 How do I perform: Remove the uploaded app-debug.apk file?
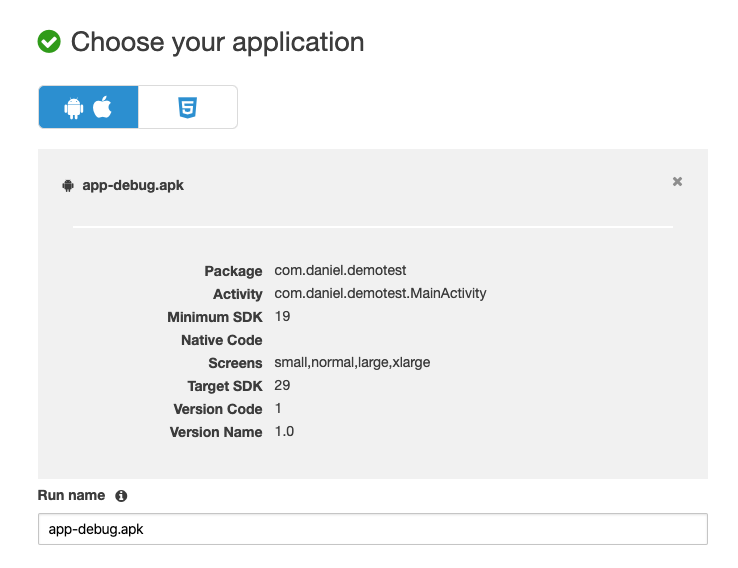(x=677, y=182)
